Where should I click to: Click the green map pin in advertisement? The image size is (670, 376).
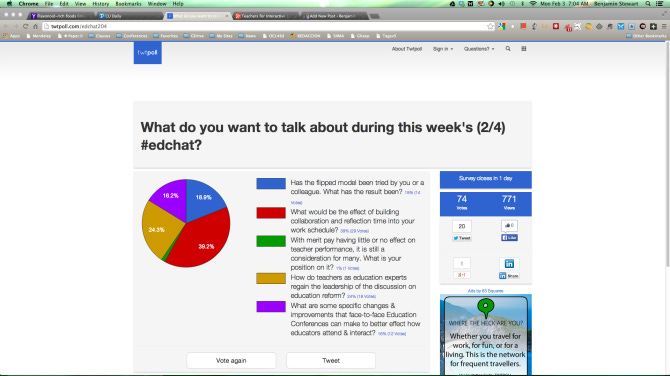click(x=485, y=308)
